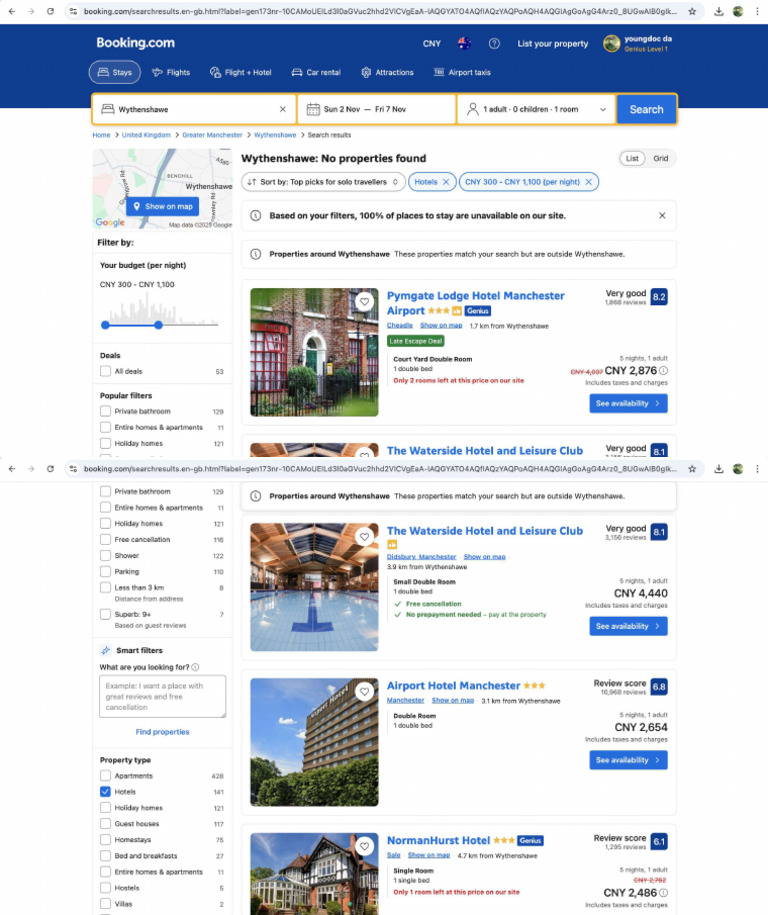Tick the Guest houses property type
The width and height of the screenshot is (768, 915).
click(105, 824)
